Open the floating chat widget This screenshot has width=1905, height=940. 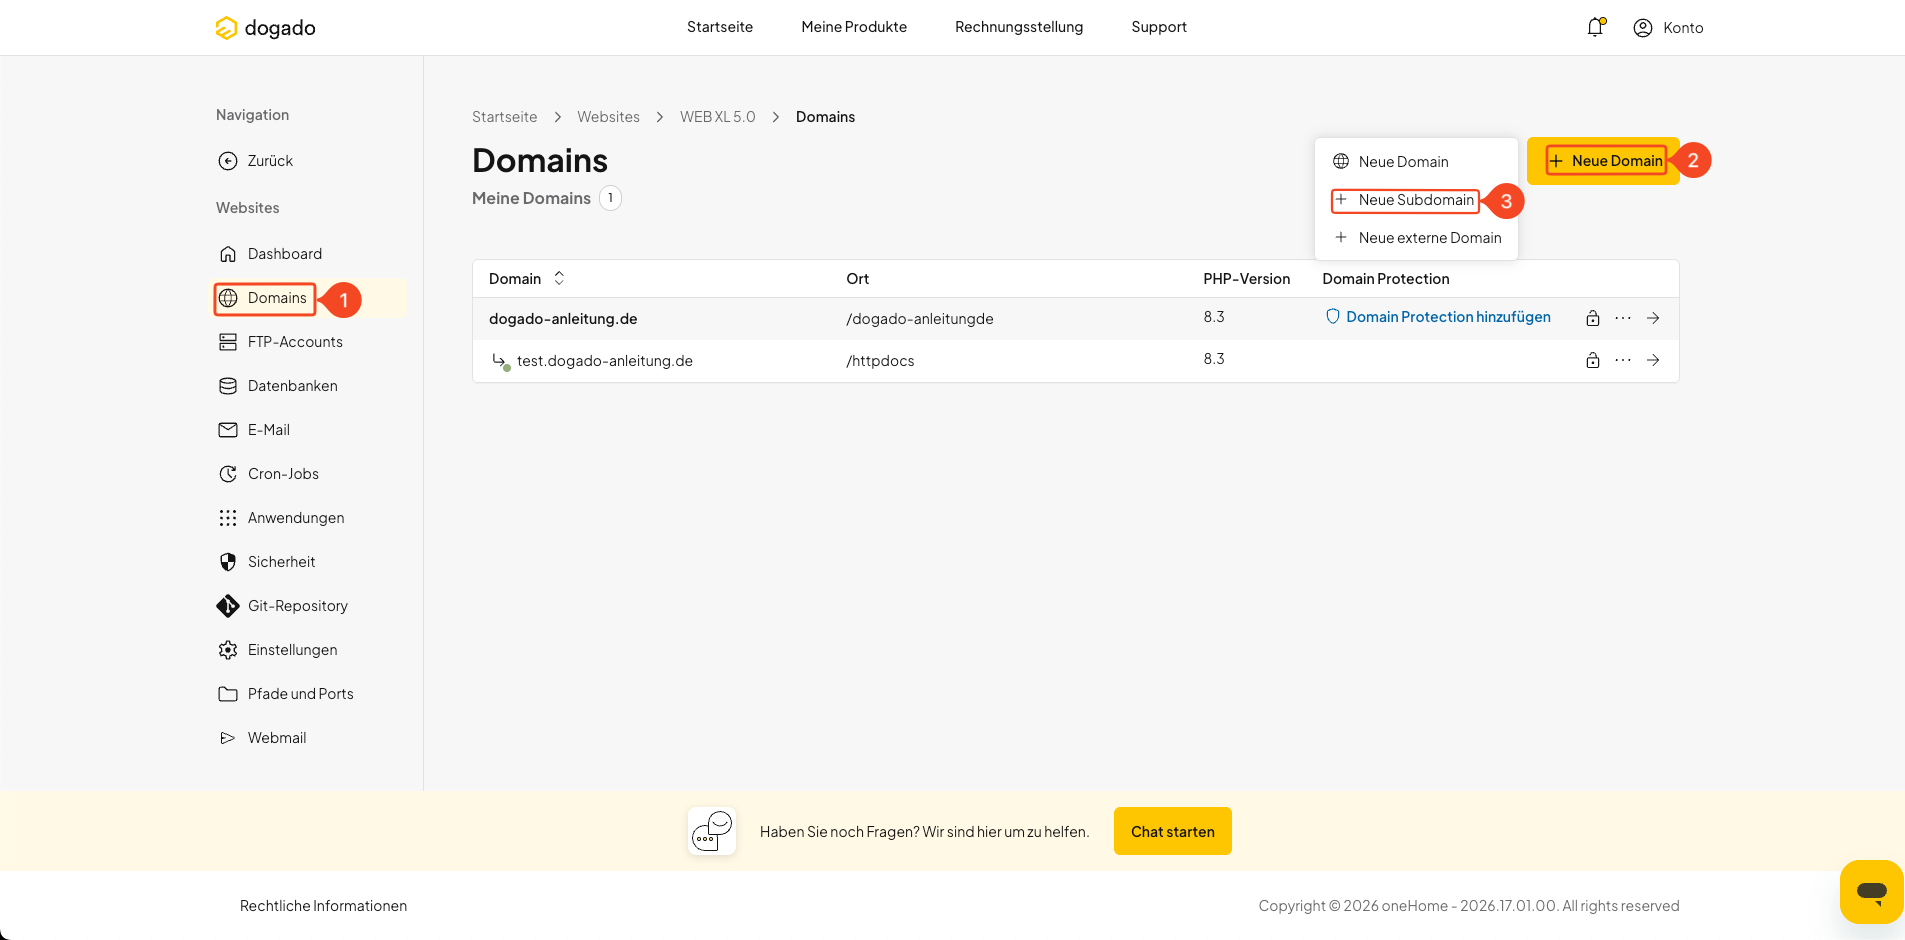1871,891
